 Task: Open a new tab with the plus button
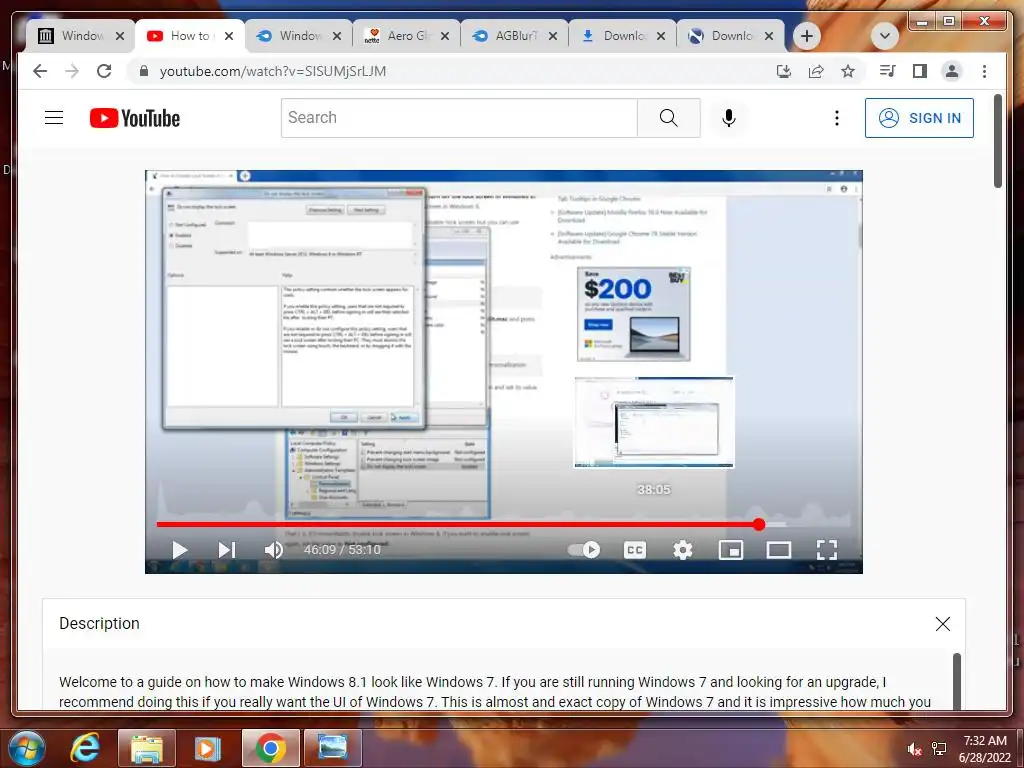click(x=807, y=36)
